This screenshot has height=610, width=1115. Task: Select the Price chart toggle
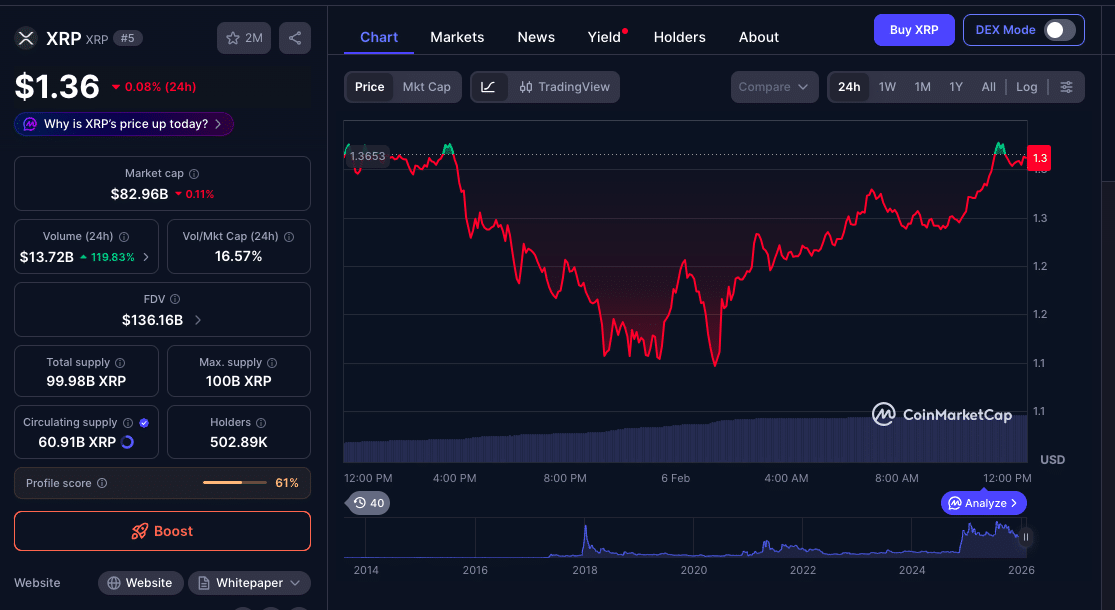tap(369, 87)
